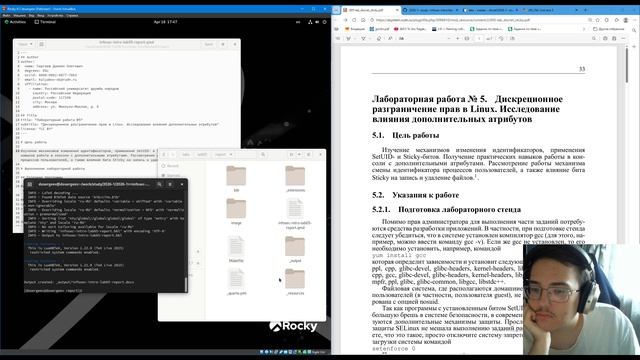Screen dimensions: 640x360
Task: Click the search icon in Files window
Action: click(263, 155)
